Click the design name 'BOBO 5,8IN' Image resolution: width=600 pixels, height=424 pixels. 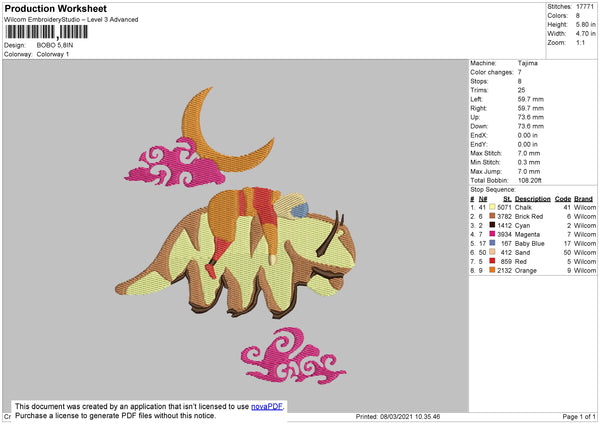55,45
